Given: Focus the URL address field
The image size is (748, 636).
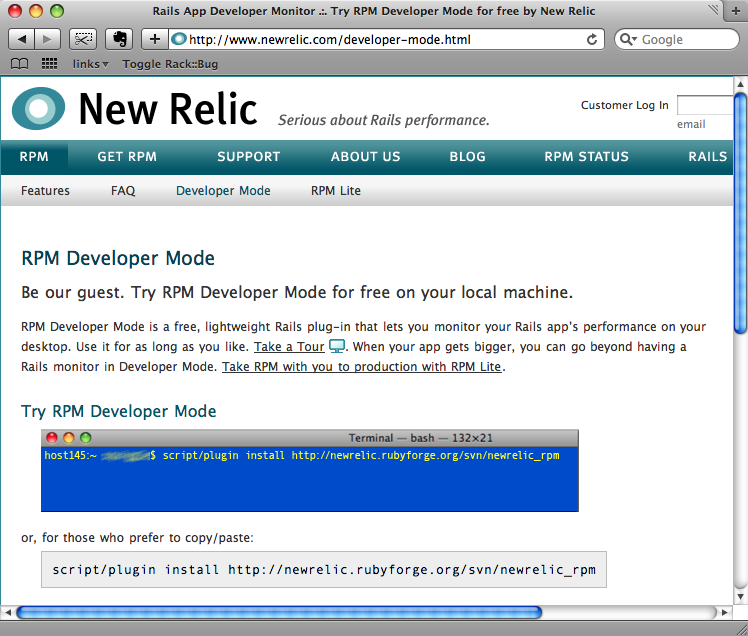Looking at the screenshot, I should click(x=384, y=39).
